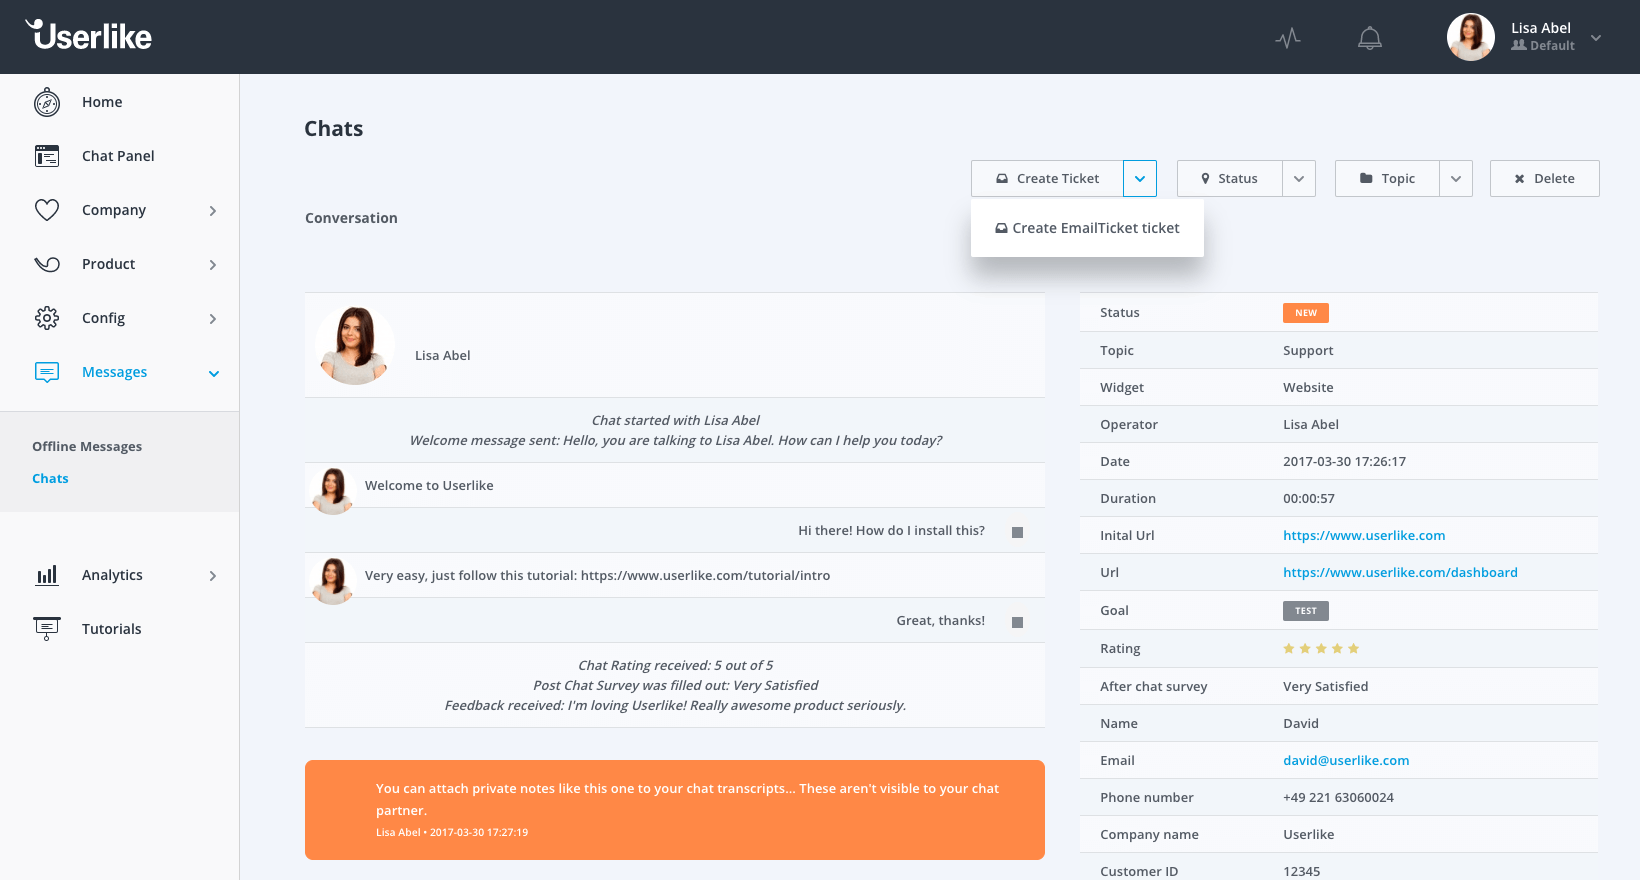Screen dimensions: 1640x880
Task: Open Offline Messages in sidebar
Action: [x=87, y=446]
